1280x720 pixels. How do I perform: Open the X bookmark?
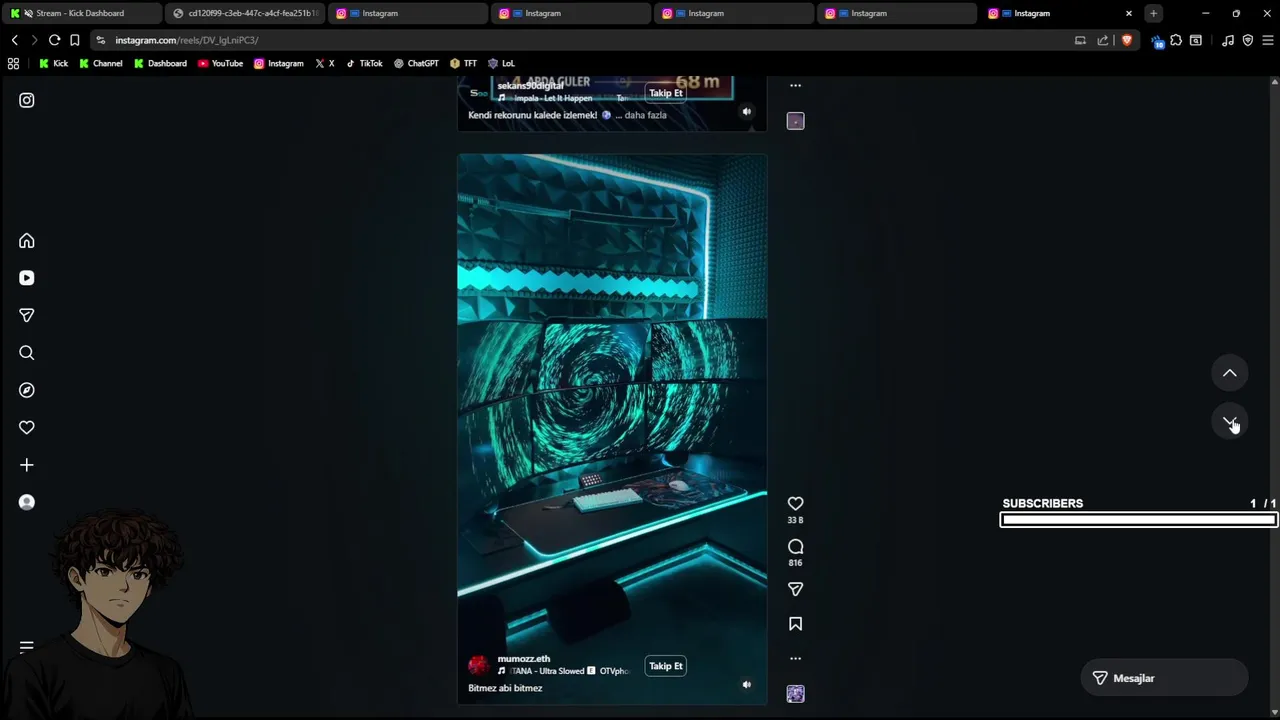pos(324,63)
